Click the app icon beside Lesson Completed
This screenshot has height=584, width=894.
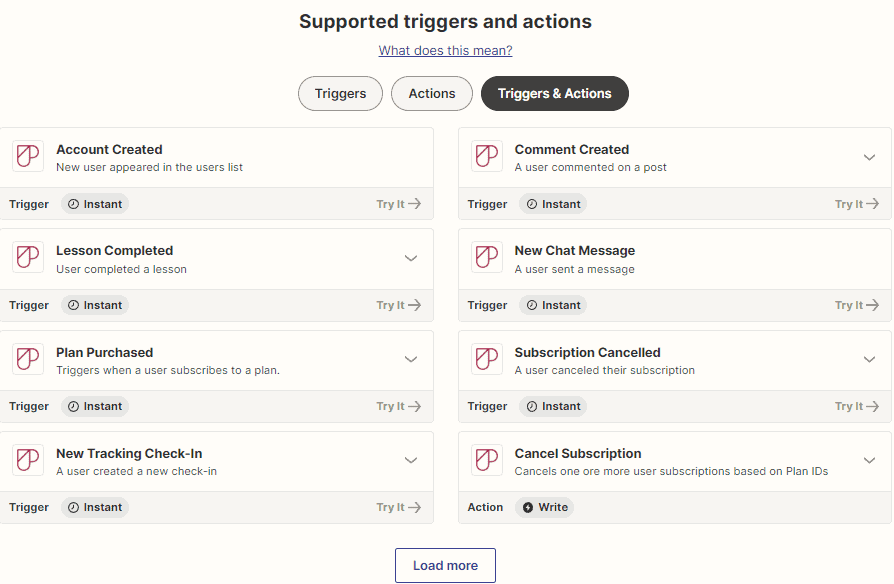click(28, 258)
